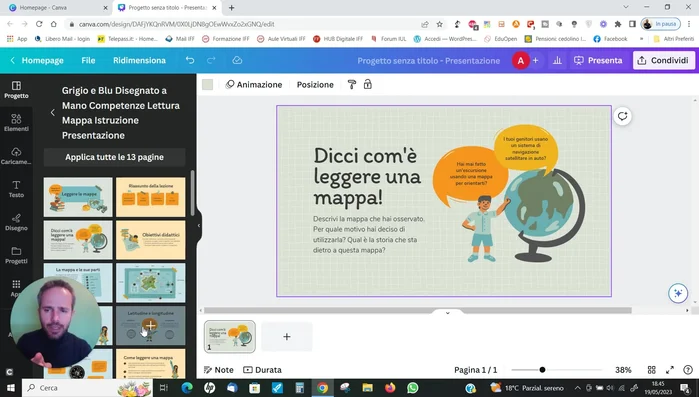Image resolution: width=699 pixels, height=397 pixels.
Task: Click the Windows Start button
Action: coord(10,388)
